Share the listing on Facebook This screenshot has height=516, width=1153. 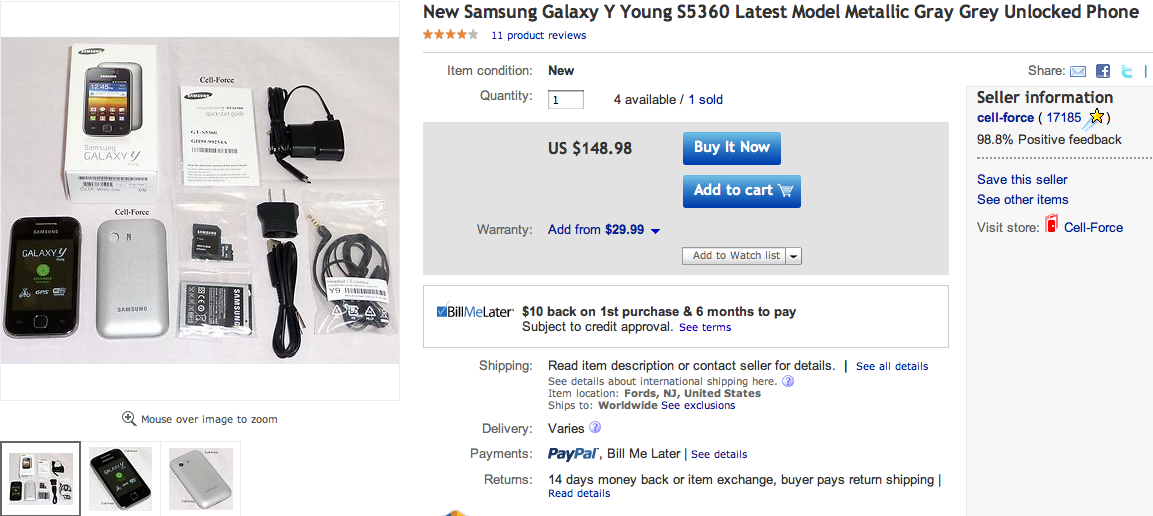(x=1103, y=71)
